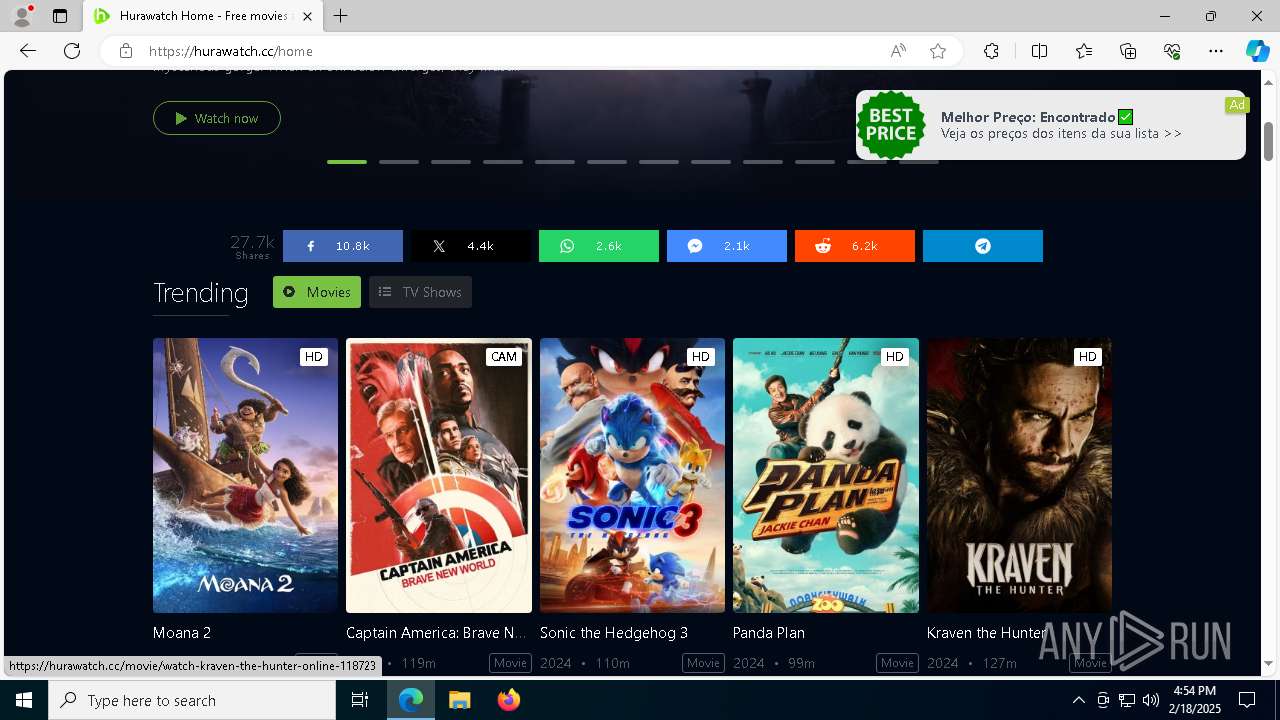
Task: Open notifications center icon
Action: tap(1247, 700)
